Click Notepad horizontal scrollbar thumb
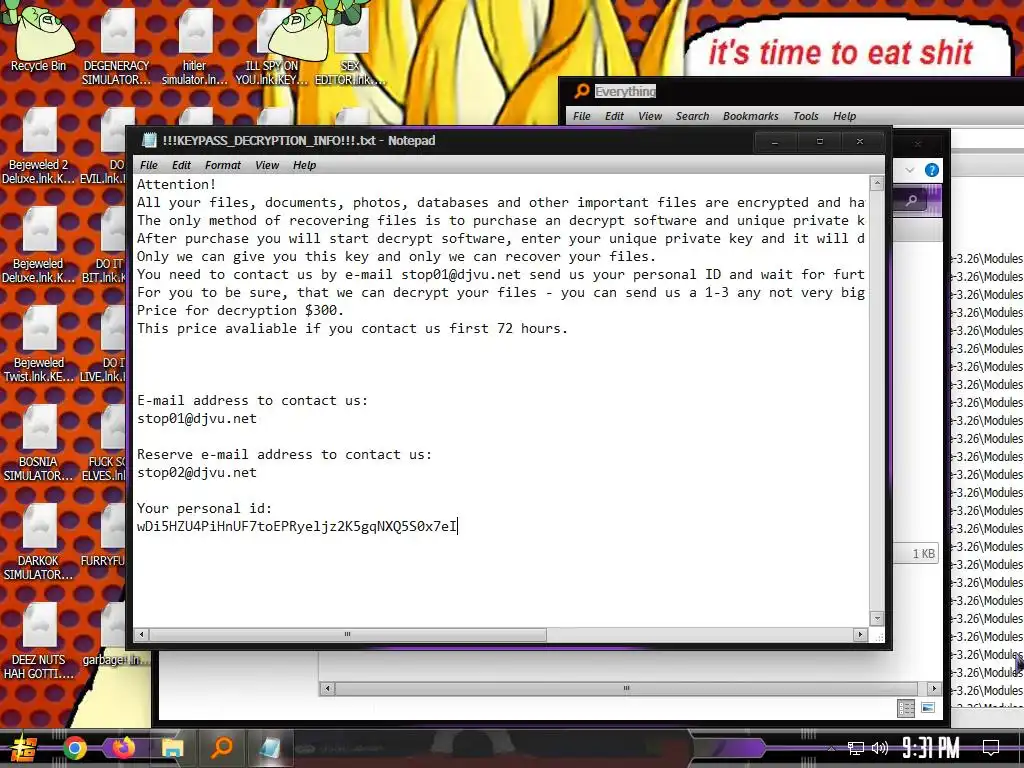Image resolution: width=1024 pixels, height=768 pixels. [x=347, y=634]
